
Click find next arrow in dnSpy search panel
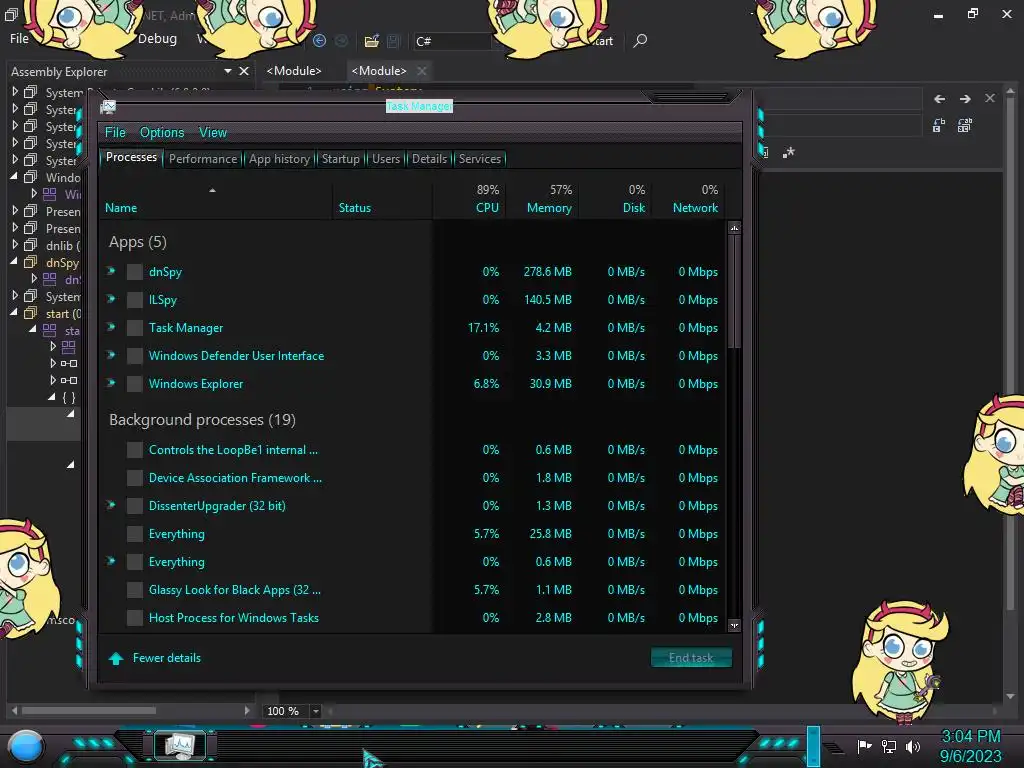[965, 99]
